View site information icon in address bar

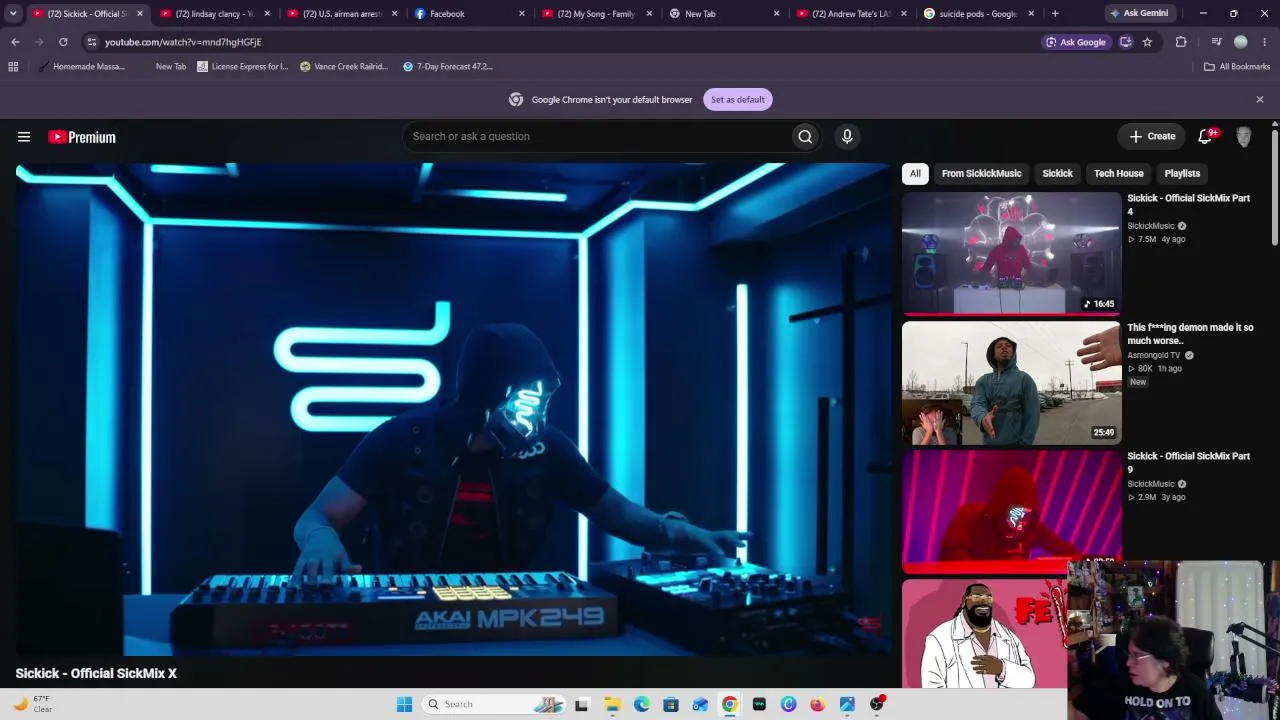(92, 42)
